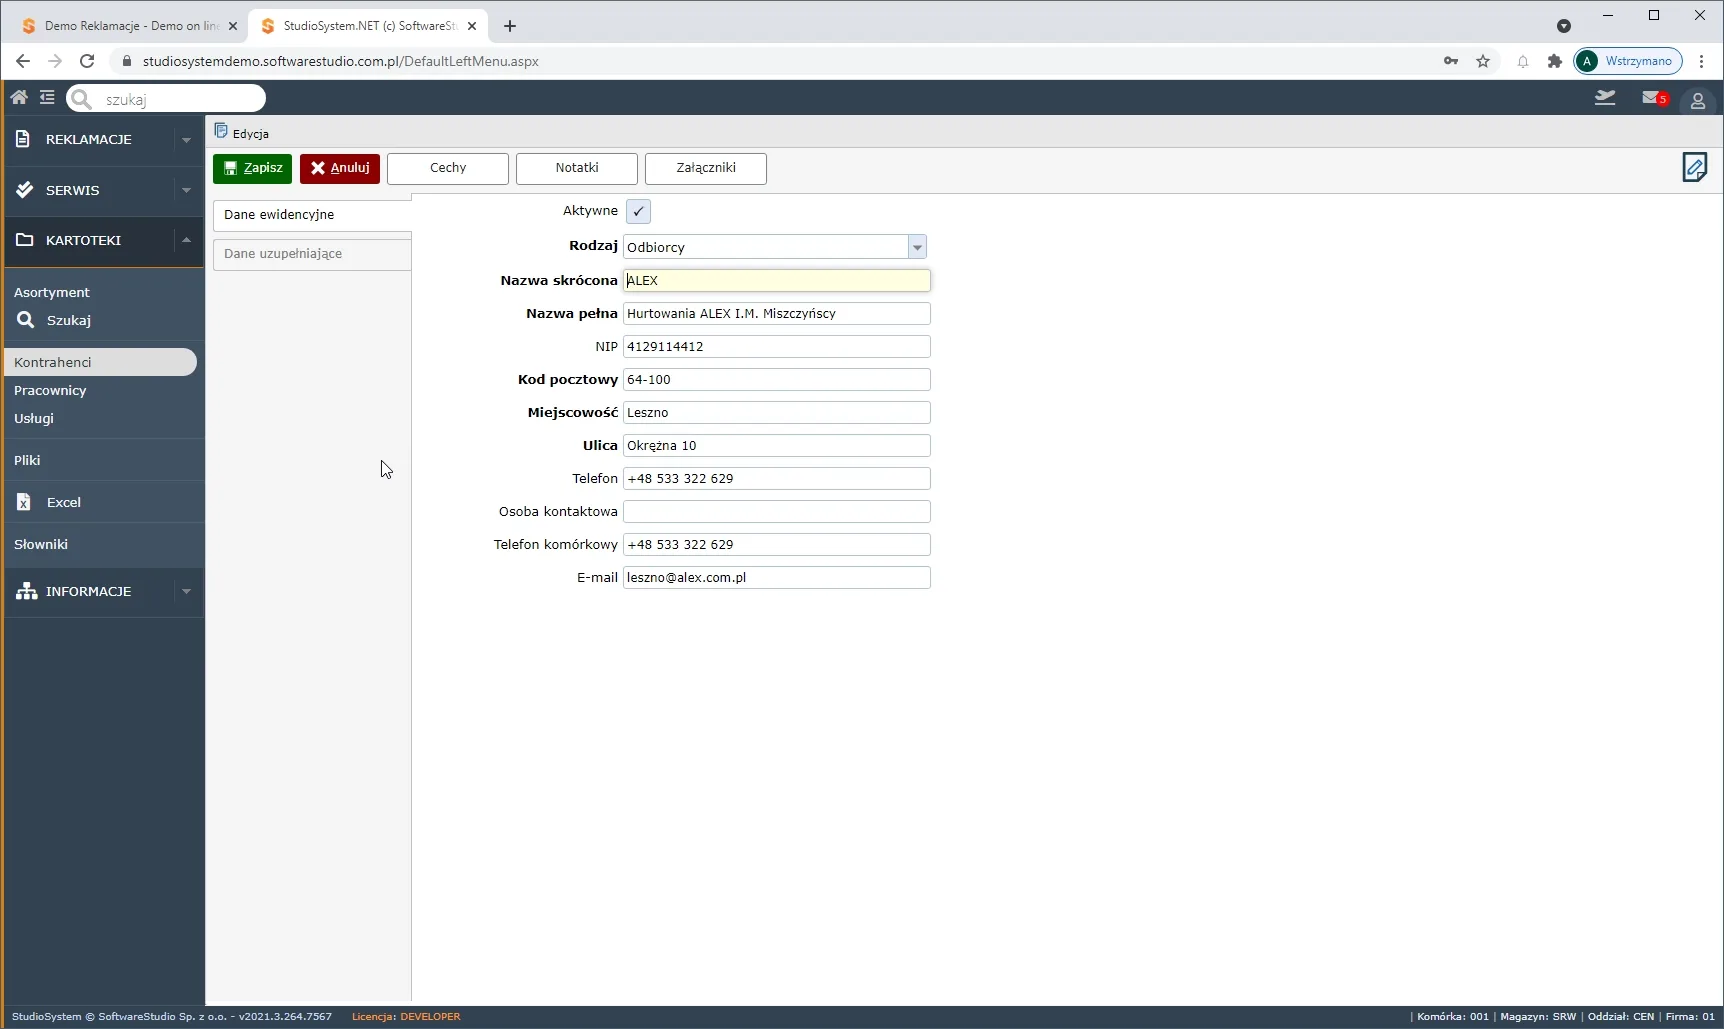
Task: Click the edit note icon at right
Action: click(1695, 167)
